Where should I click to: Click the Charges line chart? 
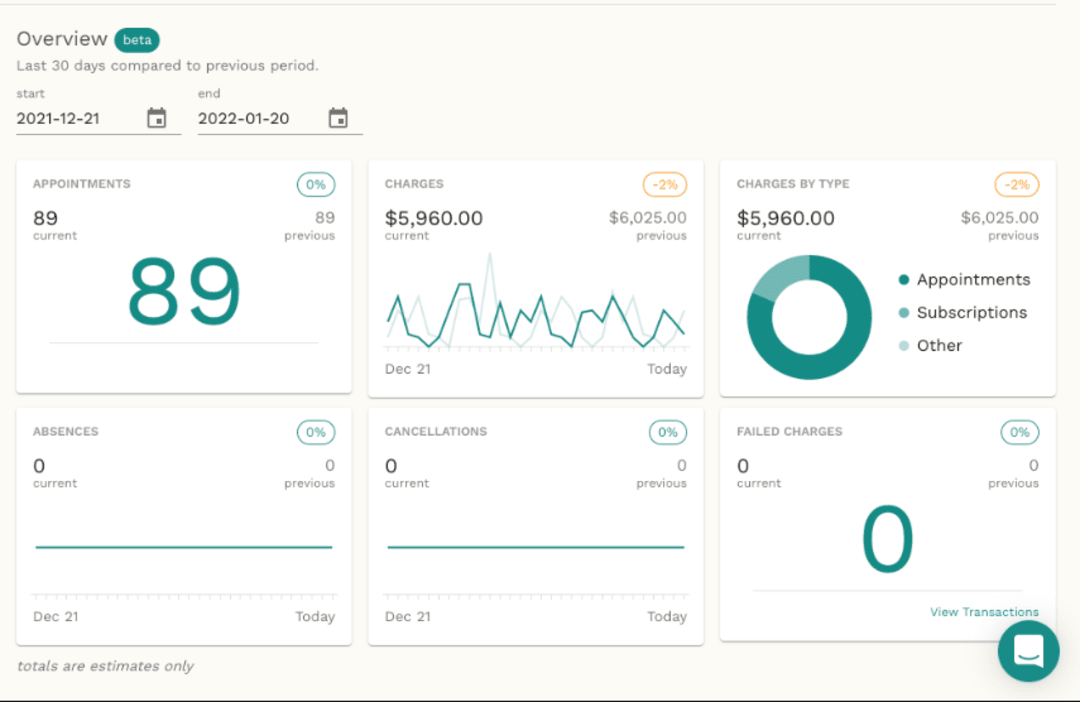tap(536, 310)
